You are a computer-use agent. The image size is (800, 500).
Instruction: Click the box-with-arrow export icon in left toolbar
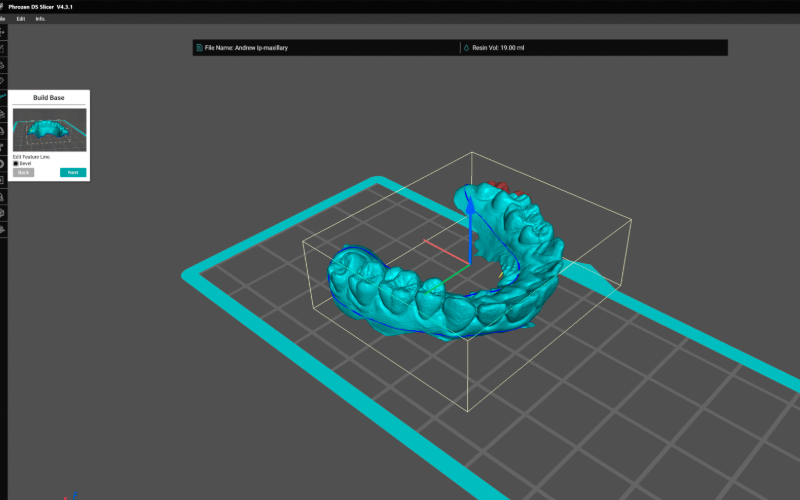3,180
